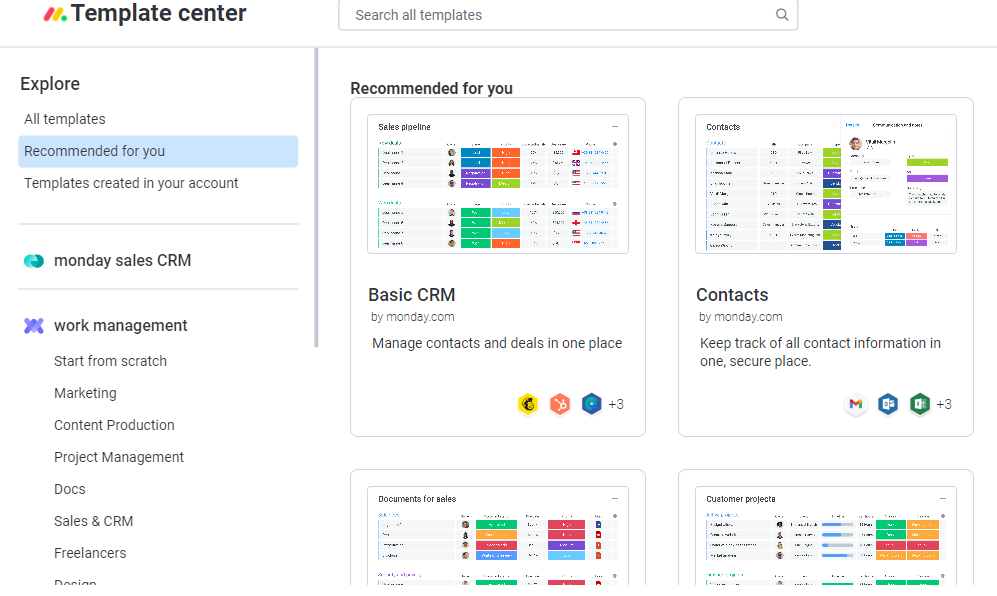Click the work management product icon
Image resolution: width=997 pixels, height=596 pixels.
[x=34, y=326]
